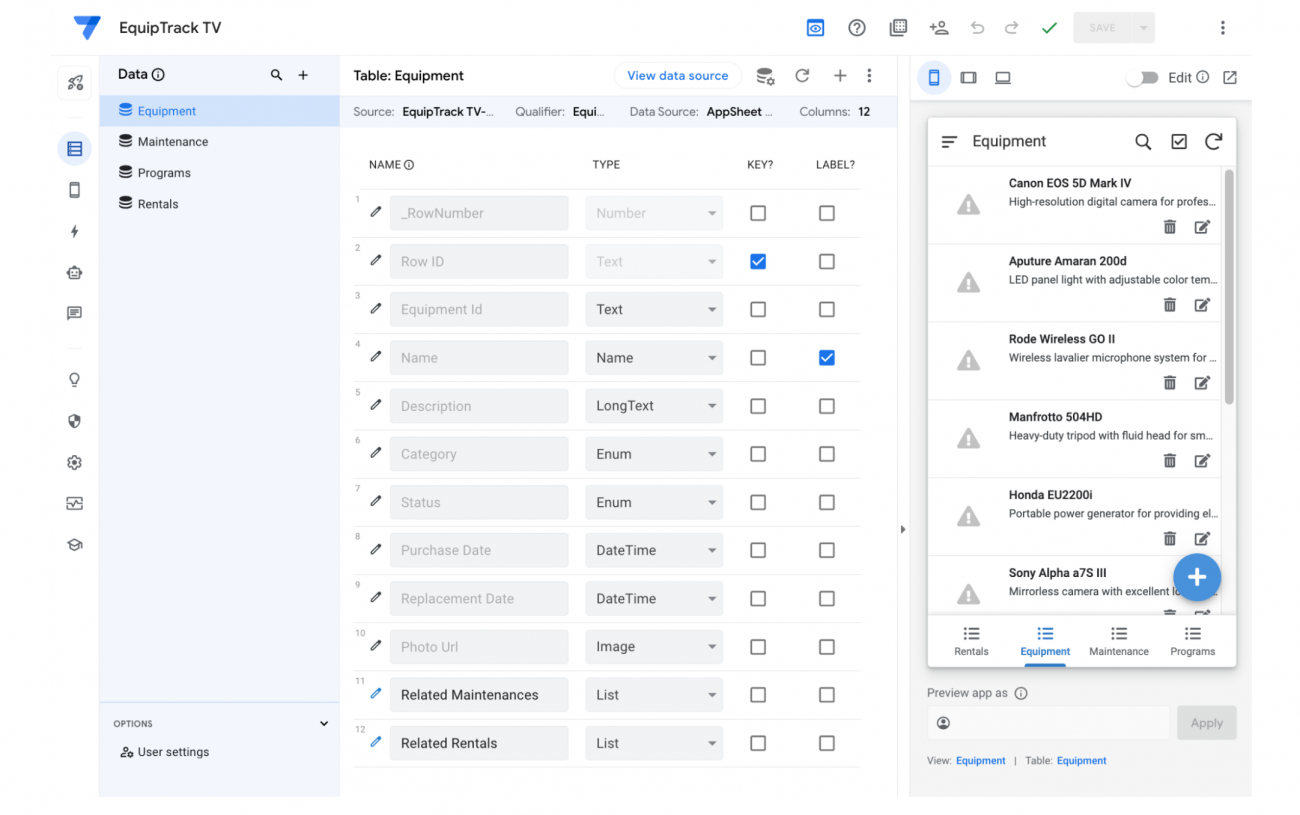This screenshot has height=815, width=1300.
Task: Open the rocket icon in left sidebar
Action: pos(75,83)
